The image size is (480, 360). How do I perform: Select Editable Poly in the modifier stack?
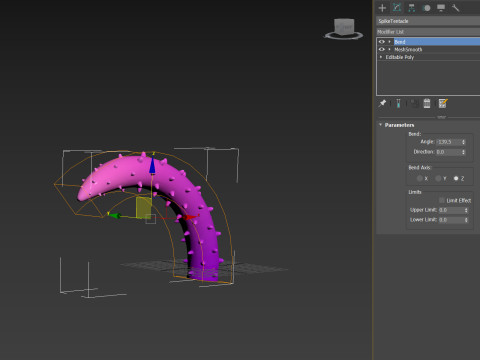tap(400, 57)
